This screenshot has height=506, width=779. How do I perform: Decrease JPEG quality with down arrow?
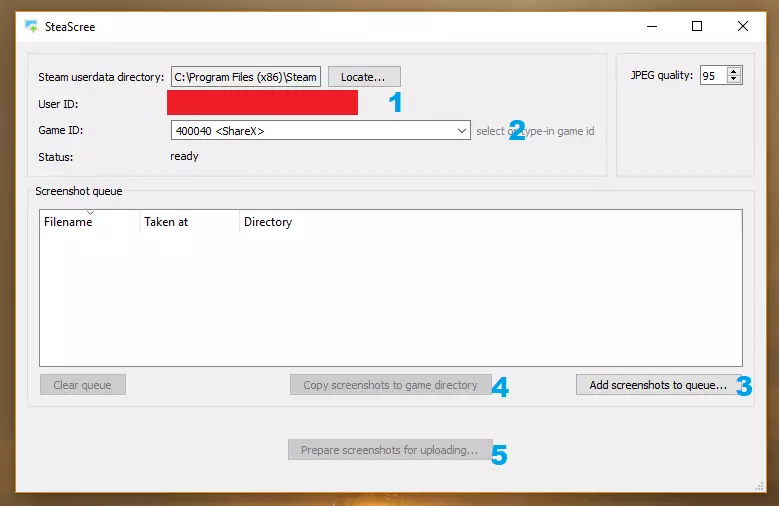tap(734, 79)
